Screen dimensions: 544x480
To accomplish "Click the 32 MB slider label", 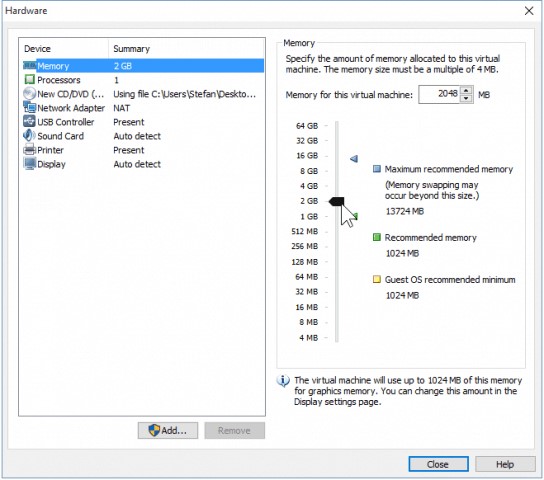I will (307, 292).
